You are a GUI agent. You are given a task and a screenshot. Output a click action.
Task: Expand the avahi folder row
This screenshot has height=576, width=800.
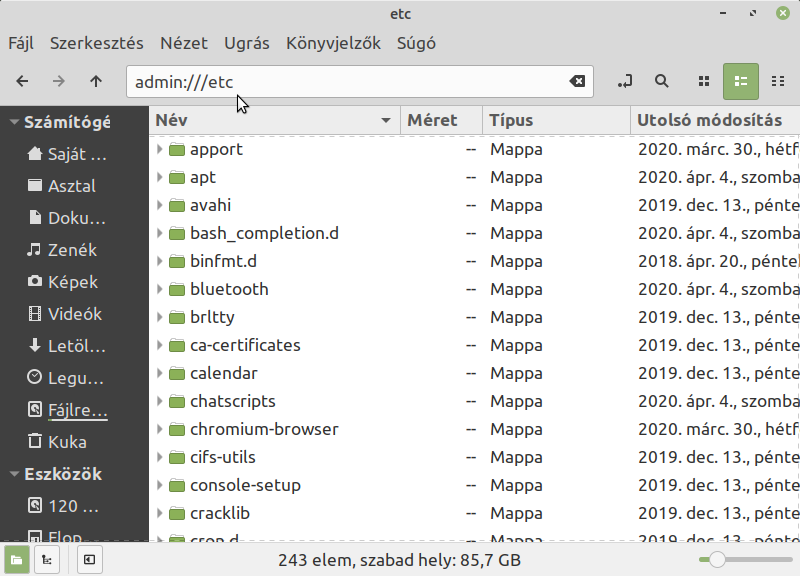[159, 205]
